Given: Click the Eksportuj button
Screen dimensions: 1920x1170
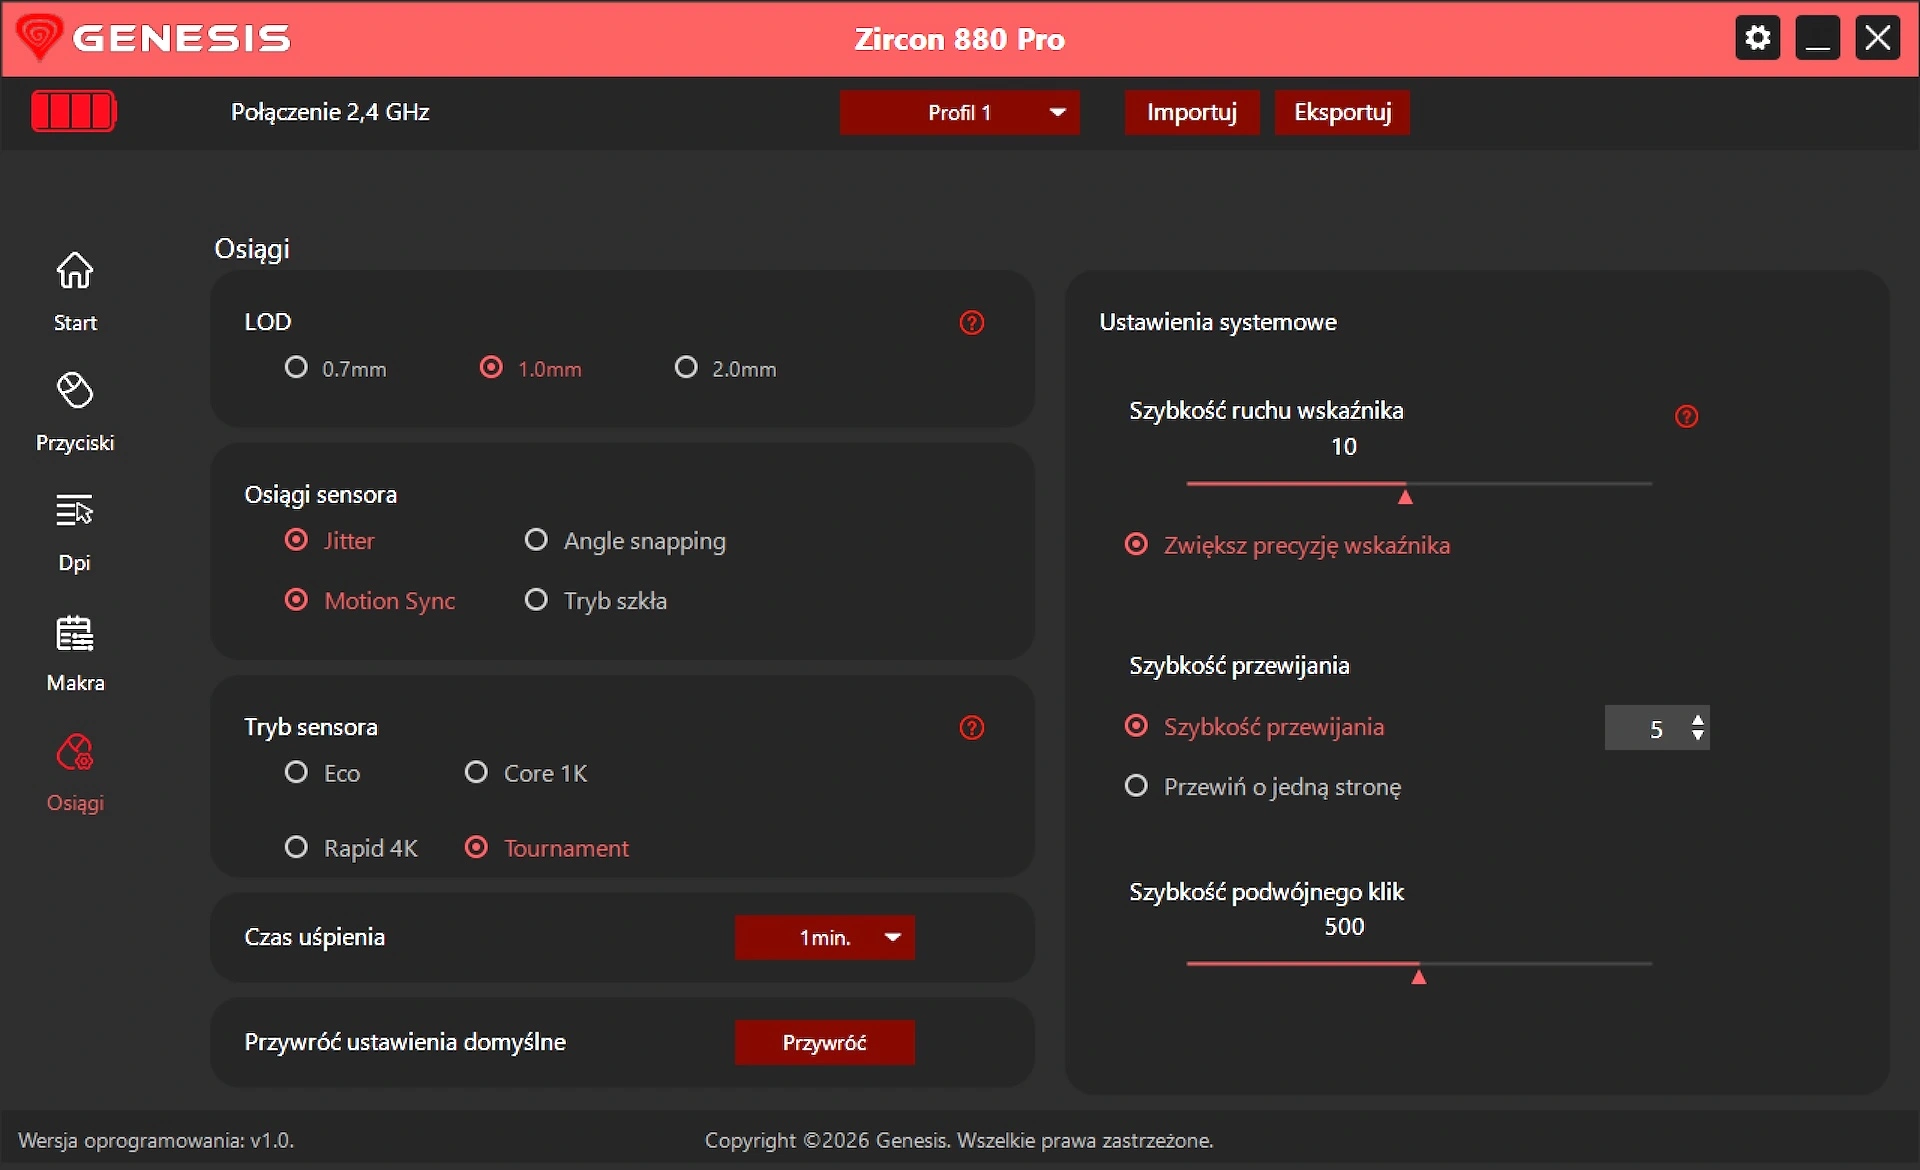Looking at the screenshot, I should tap(1342, 112).
